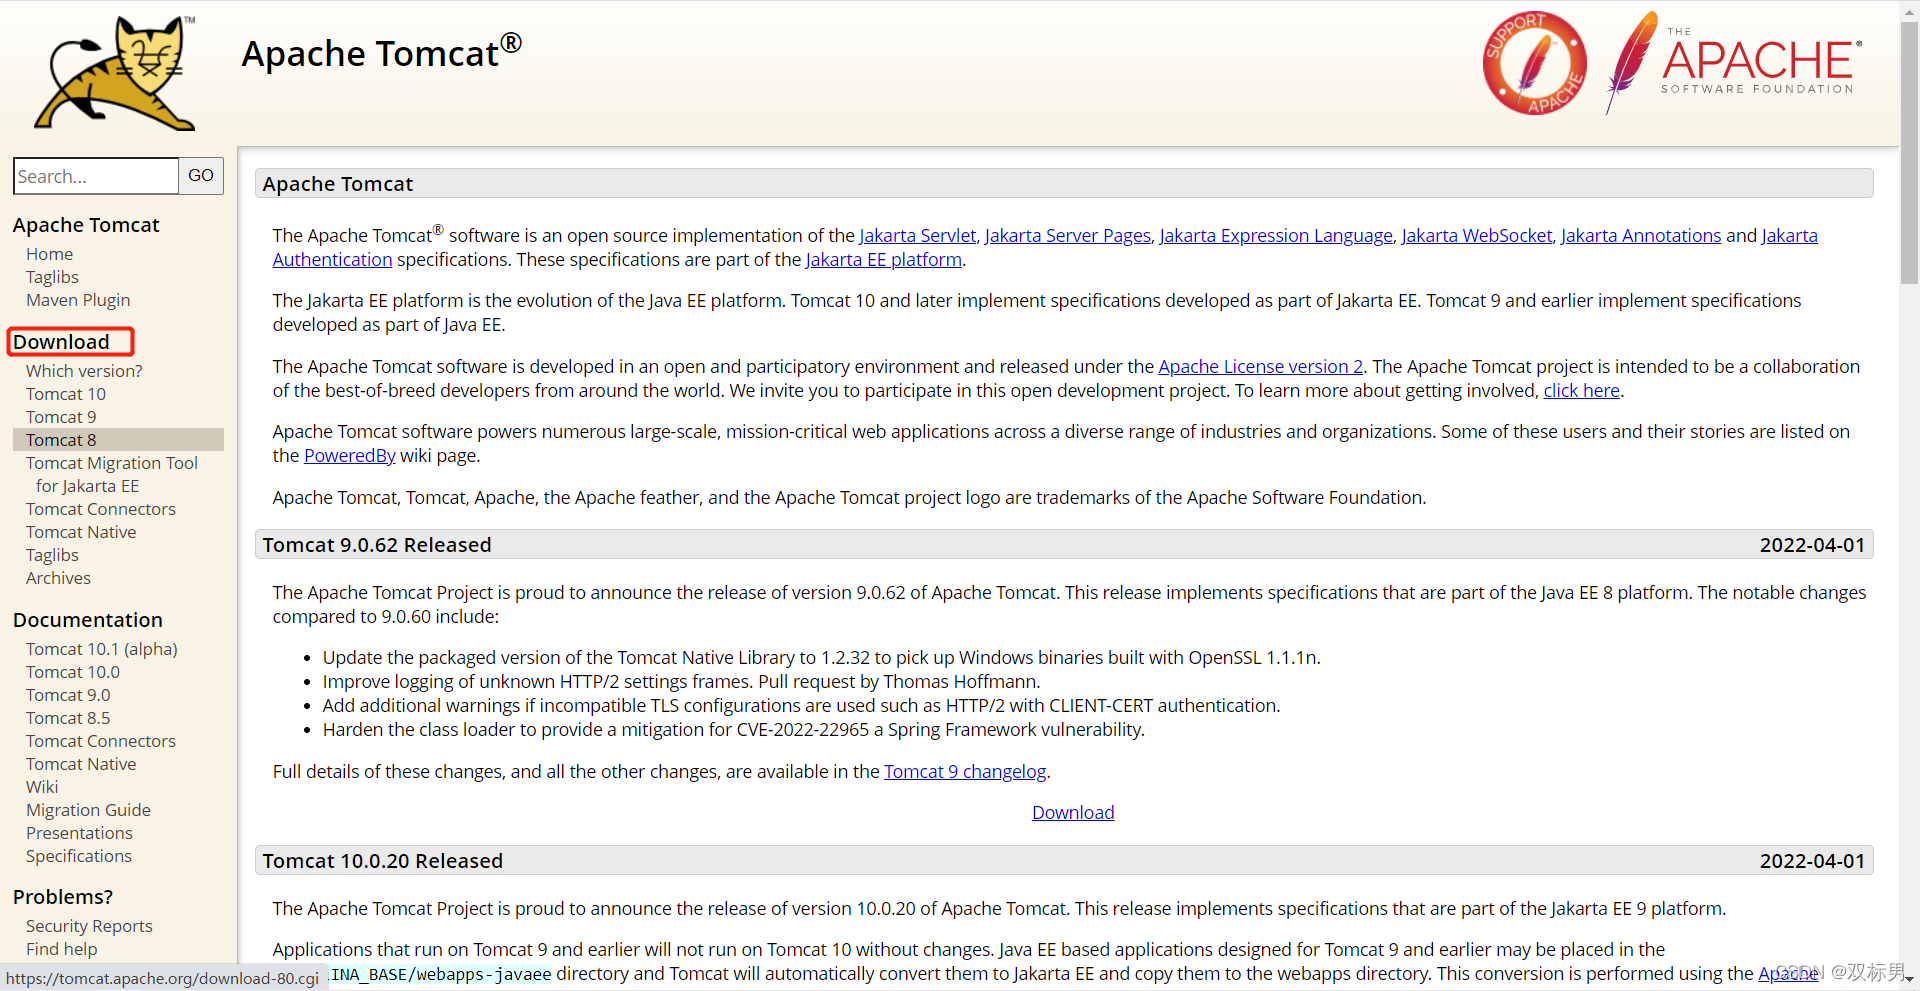Click the Apache Tomcat page title
Viewport: 1920px width, 991px height.
click(381, 53)
